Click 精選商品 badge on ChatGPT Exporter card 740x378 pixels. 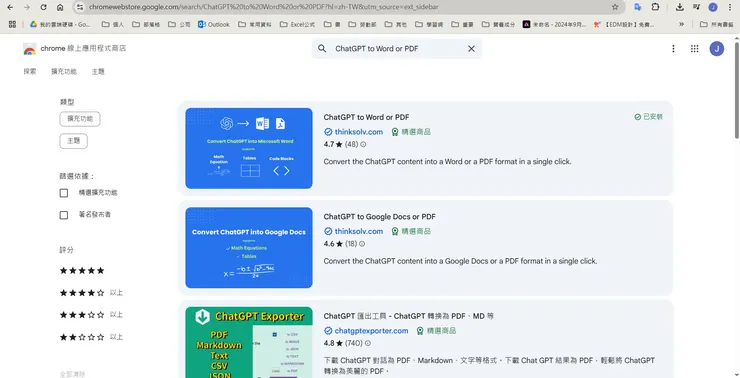coord(437,331)
